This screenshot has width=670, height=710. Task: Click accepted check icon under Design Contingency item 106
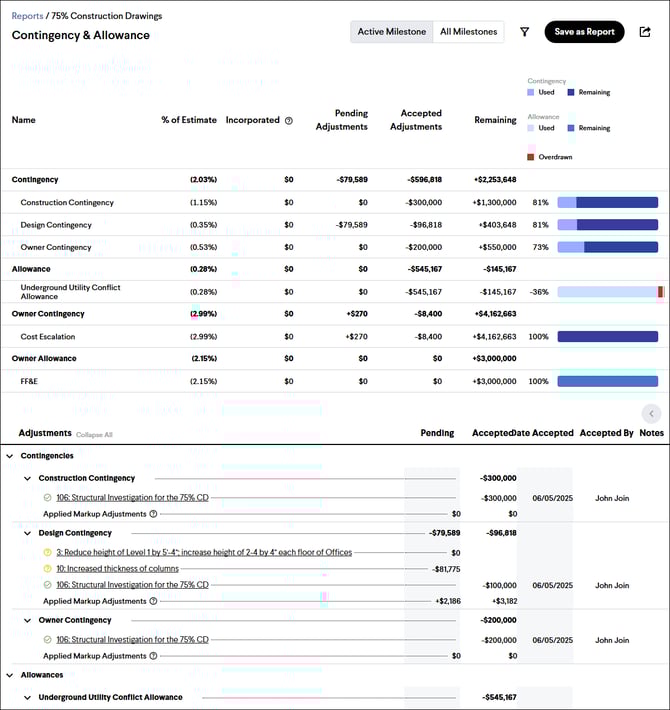pos(48,585)
